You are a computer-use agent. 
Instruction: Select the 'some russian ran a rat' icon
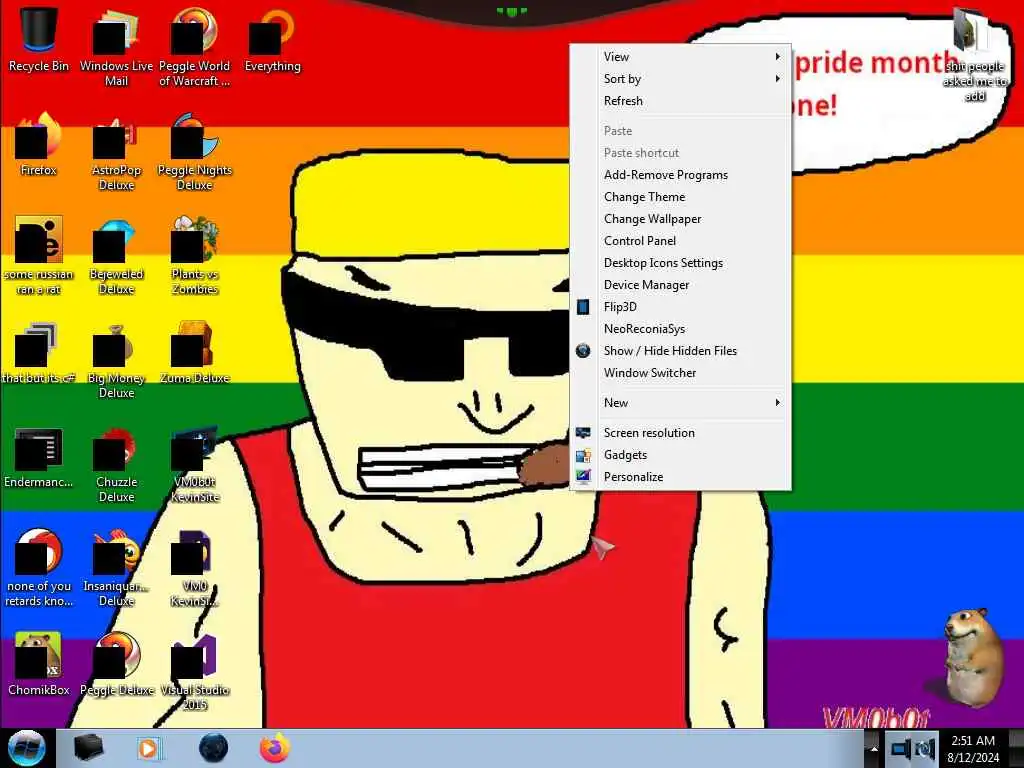39,256
